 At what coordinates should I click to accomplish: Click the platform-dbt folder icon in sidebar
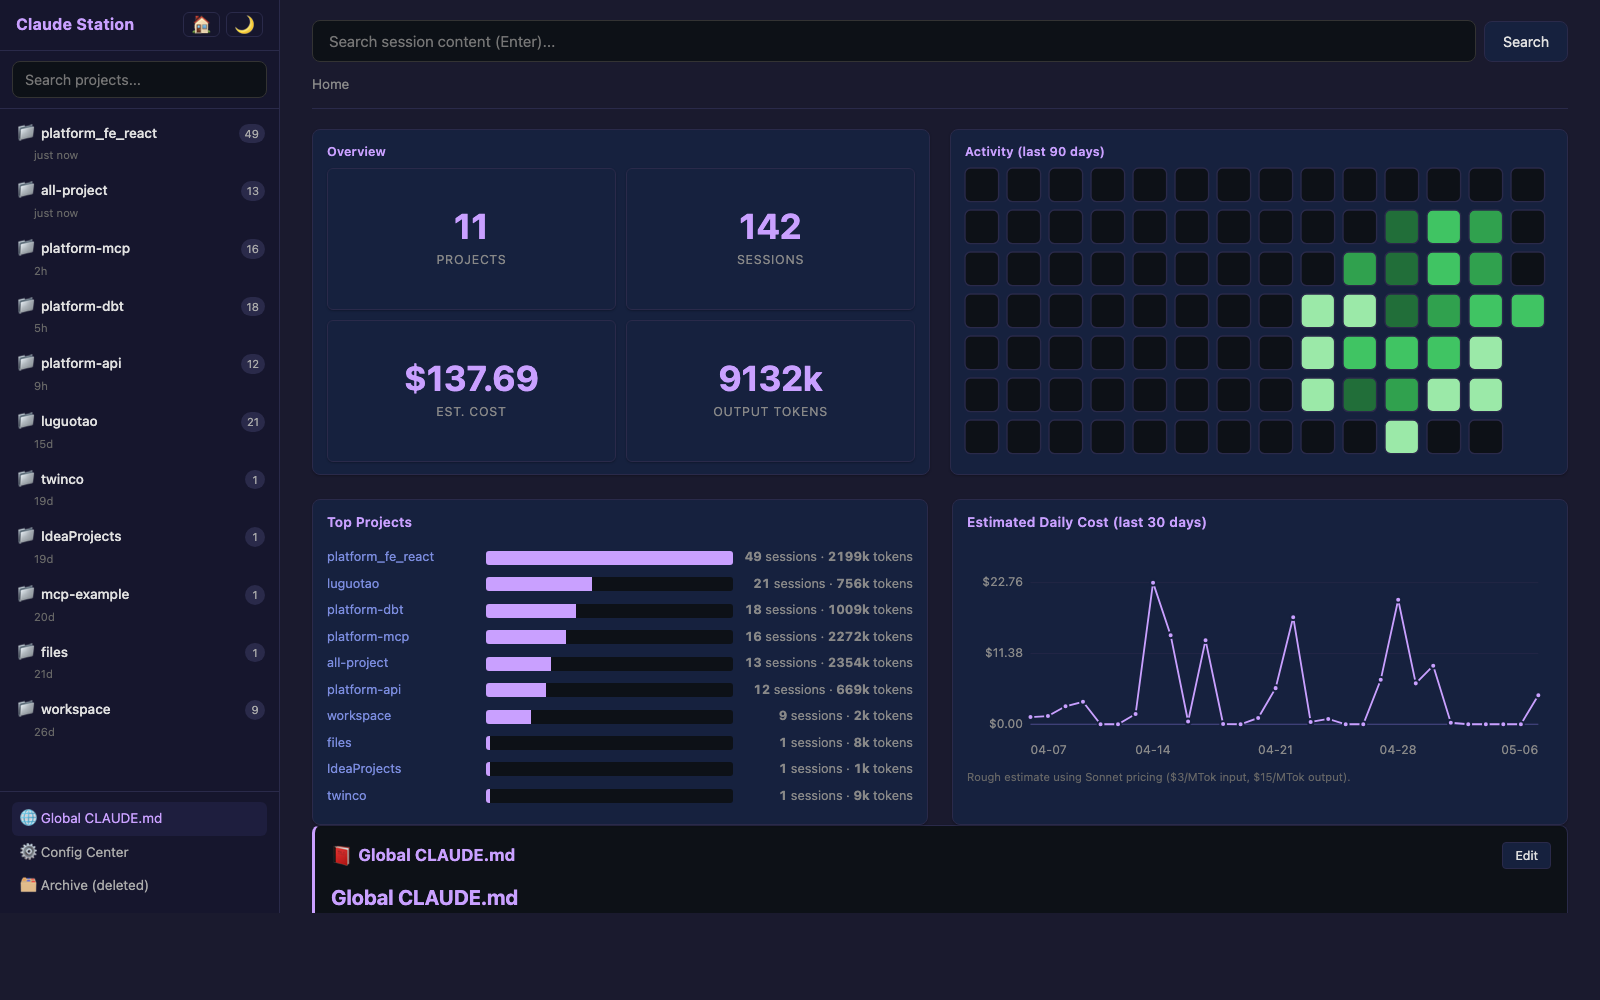click(x=26, y=305)
